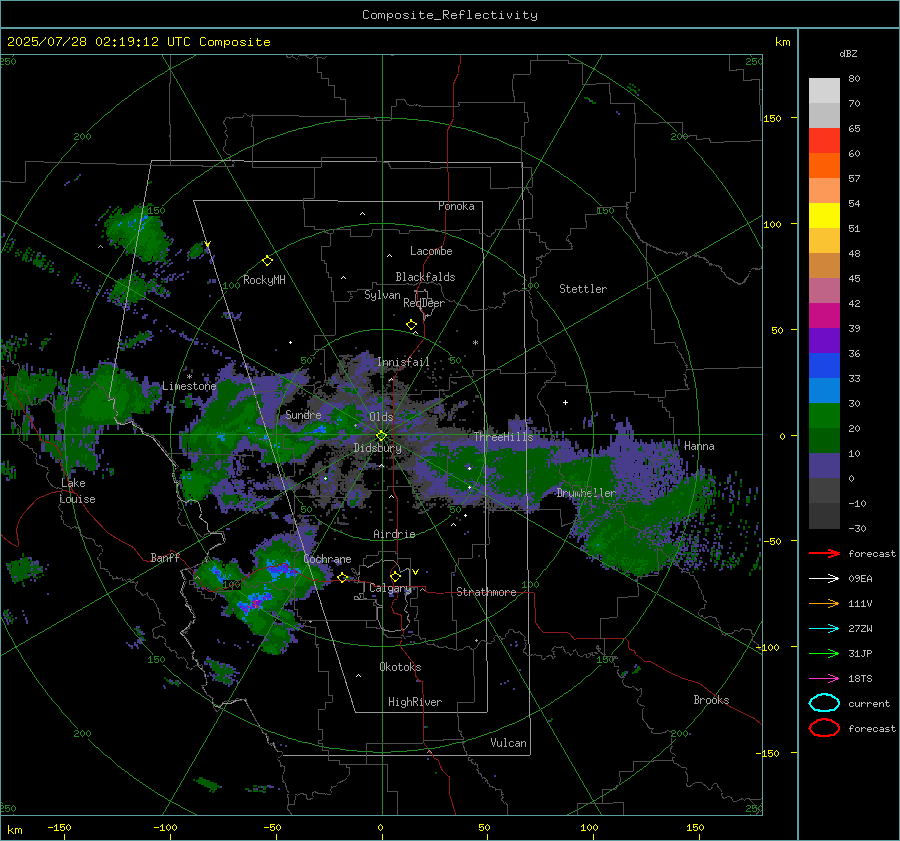Click the RedDeer city label
This screenshot has height=841, width=900.
pos(424,303)
